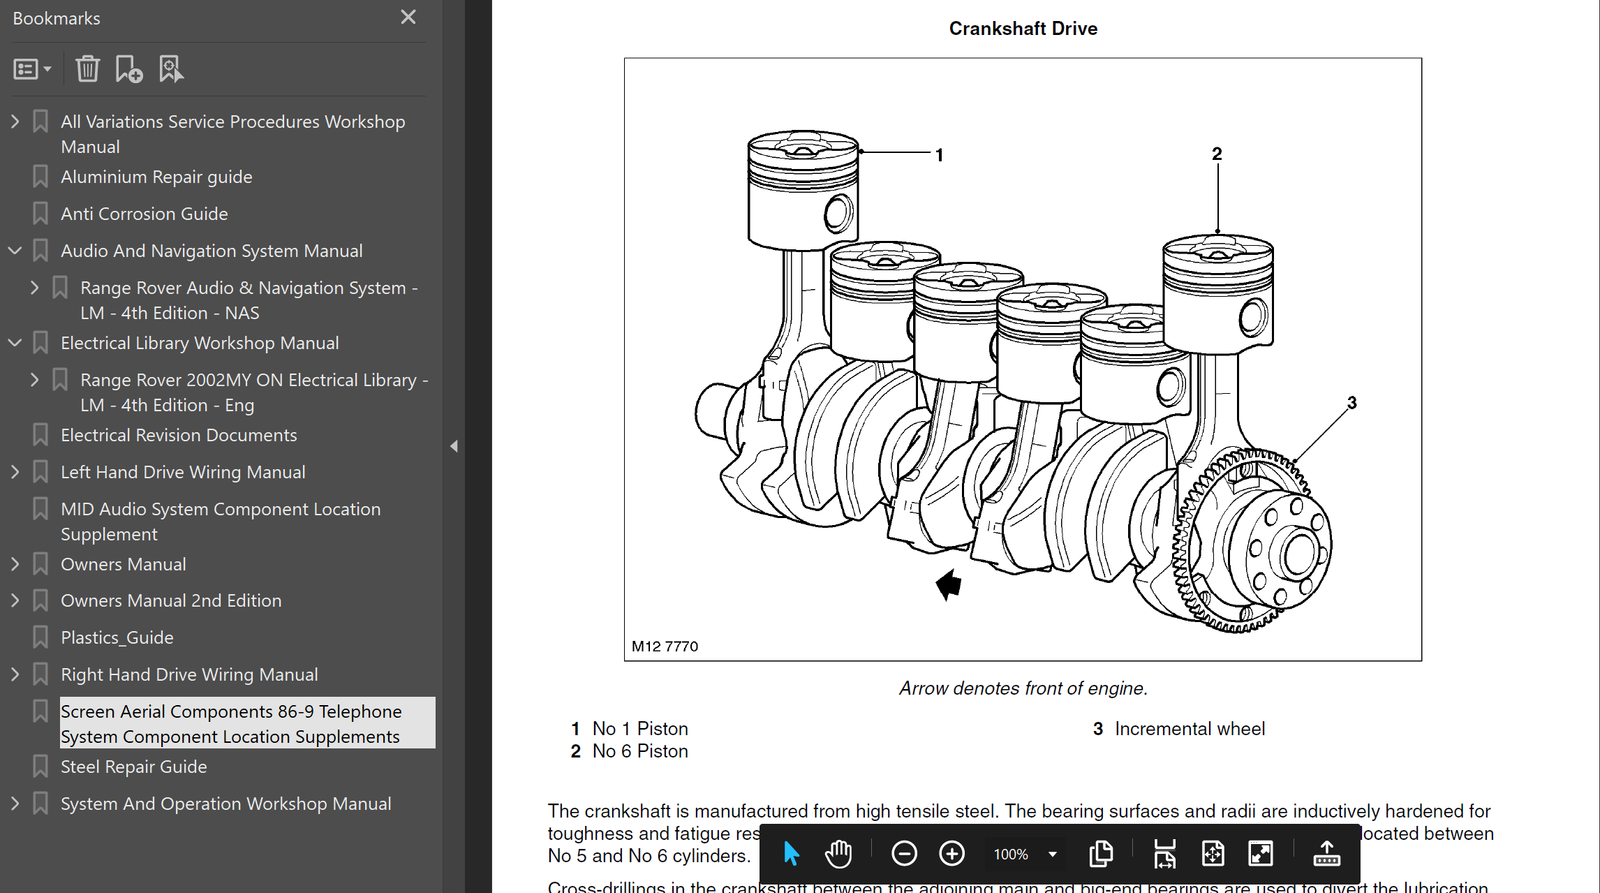Close the Bookmarks panel
The image size is (1600, 893).
408,17
